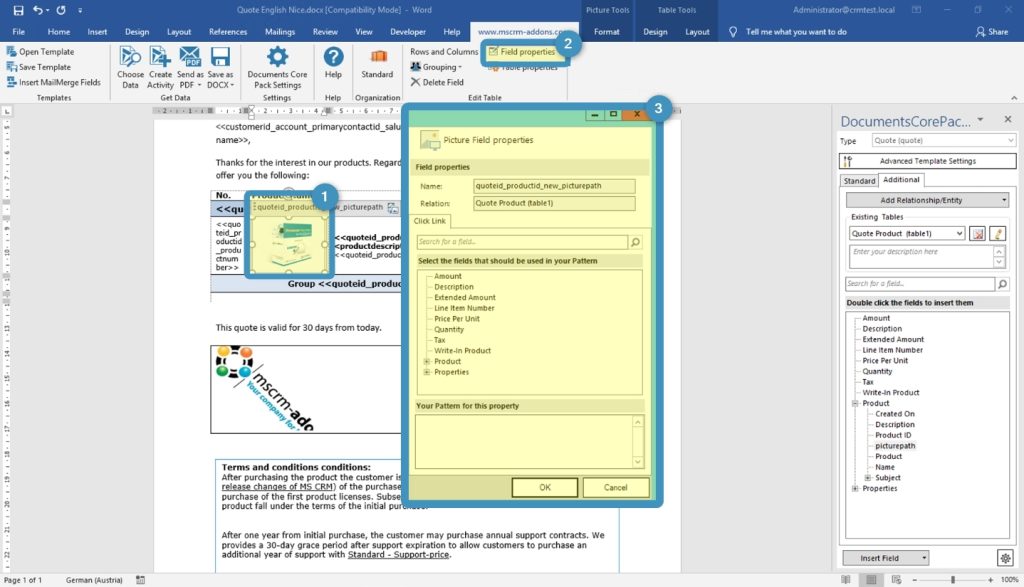Image resolution: width=1024 pixels, height=587 pixels.
Task: Open Documents Core Pack Settings gear
Action: (278, 57)
